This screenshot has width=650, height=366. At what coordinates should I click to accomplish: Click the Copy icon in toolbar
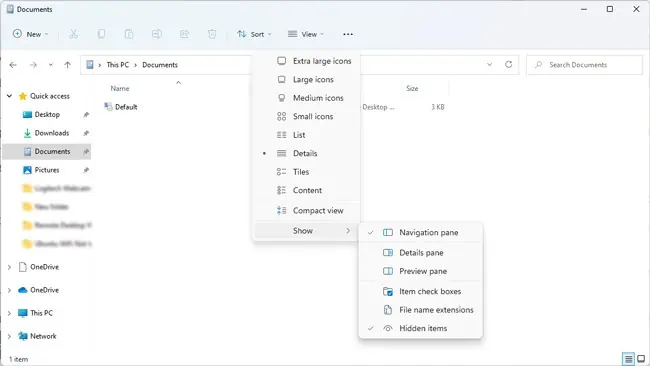click(101, 34)
